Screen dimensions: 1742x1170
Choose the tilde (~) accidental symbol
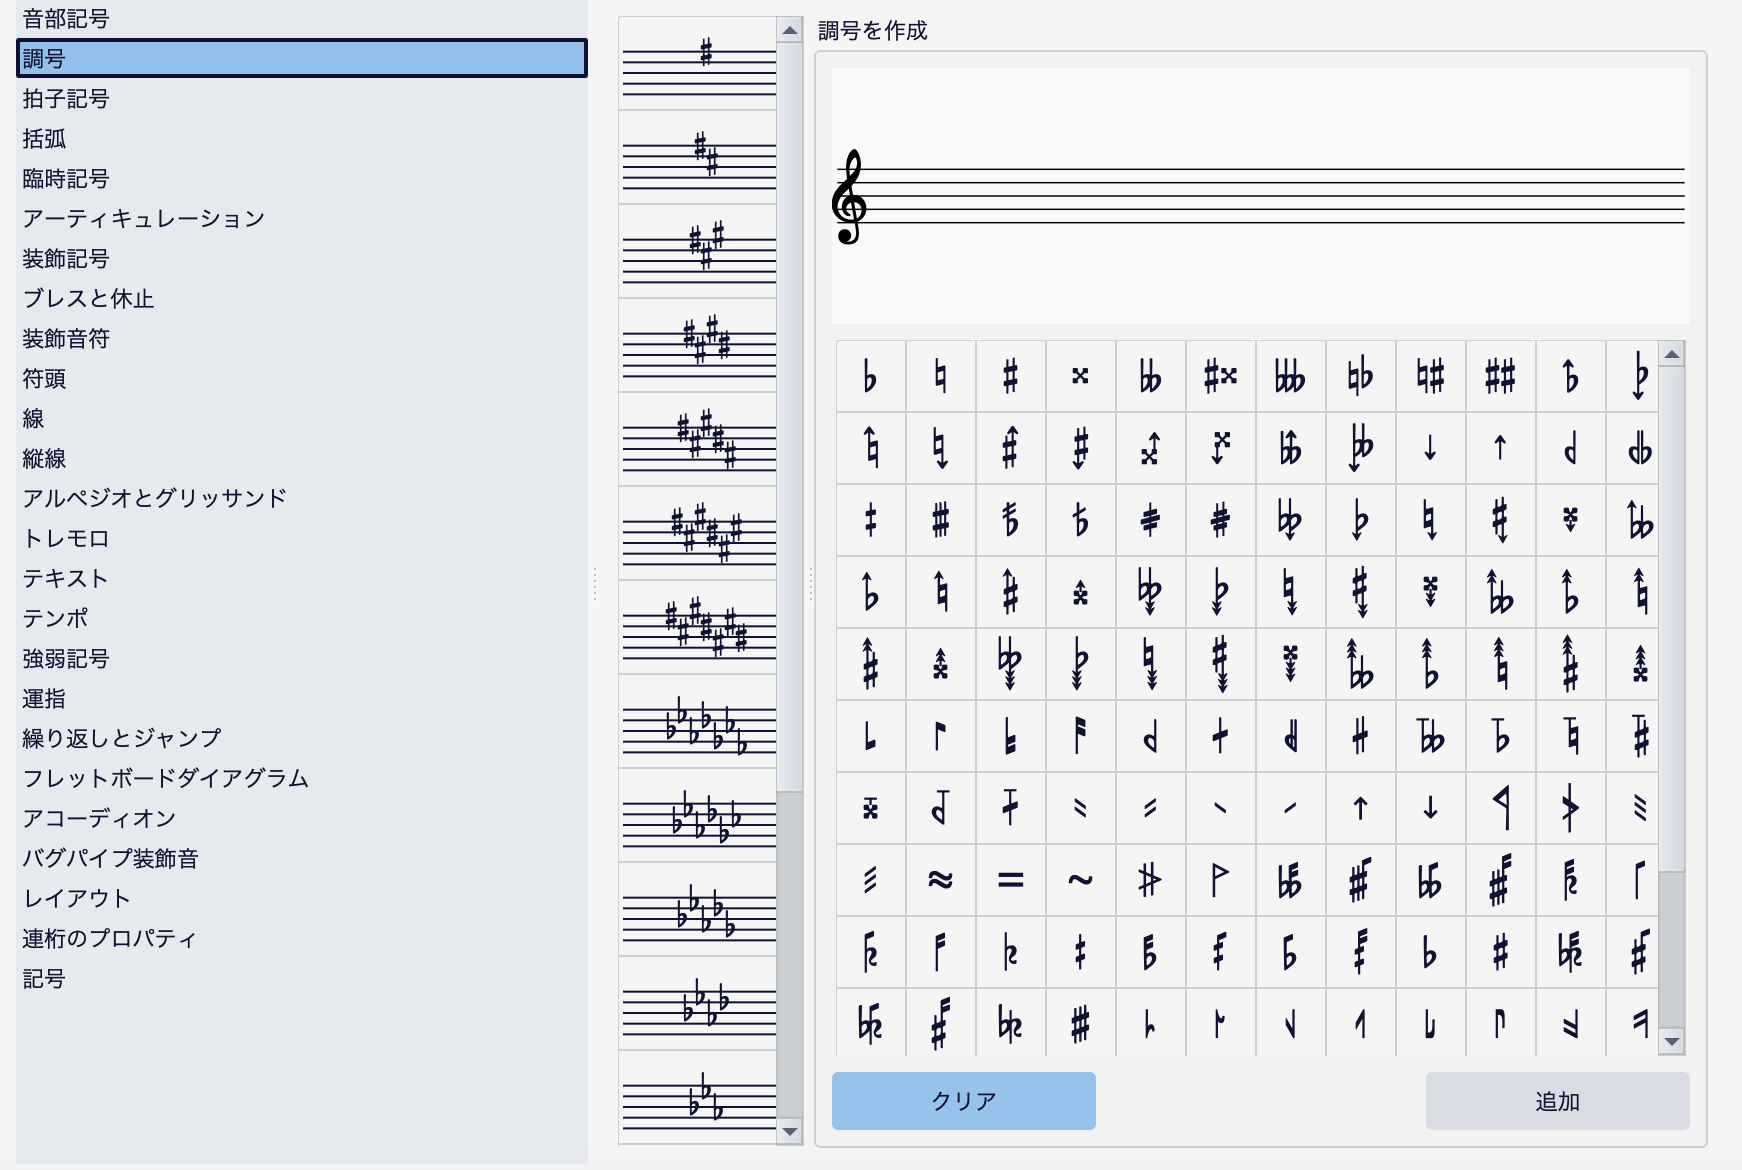coord(1080,881)
